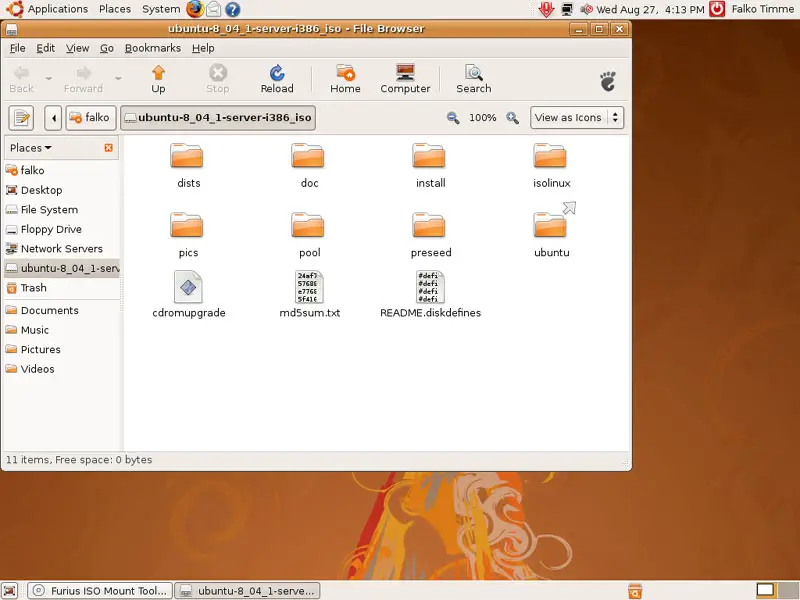This screenshot has height=600, width=800.
Task: Select ubuntu-8_04_1-server-i386_iso path button
Action: [218, 118]
